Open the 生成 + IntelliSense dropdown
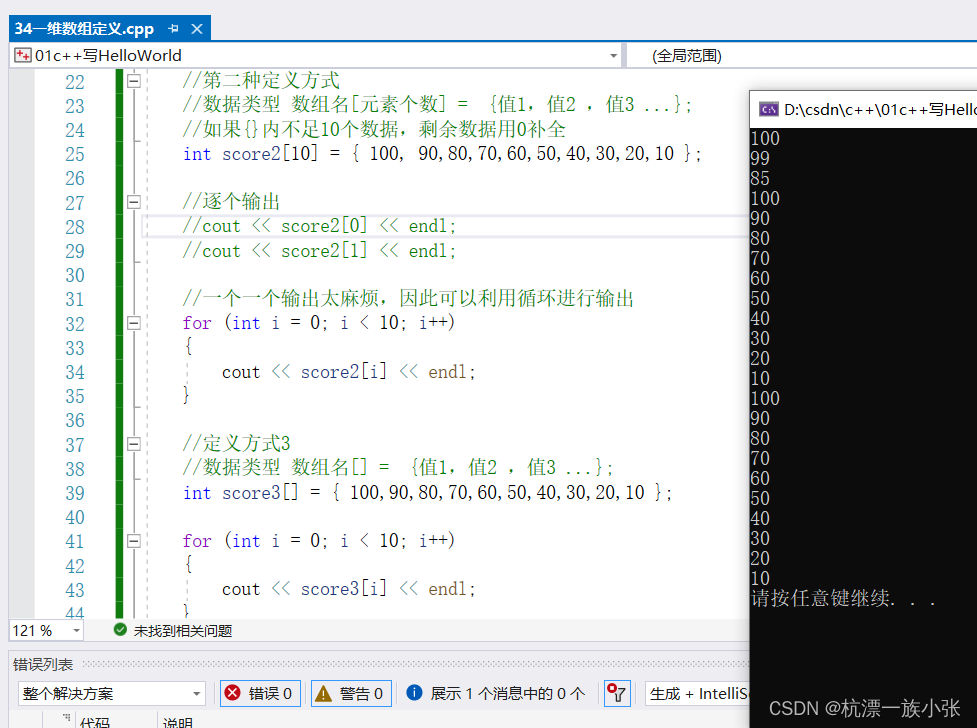Screen dimensions: 977x728 (x=698, y=694)
